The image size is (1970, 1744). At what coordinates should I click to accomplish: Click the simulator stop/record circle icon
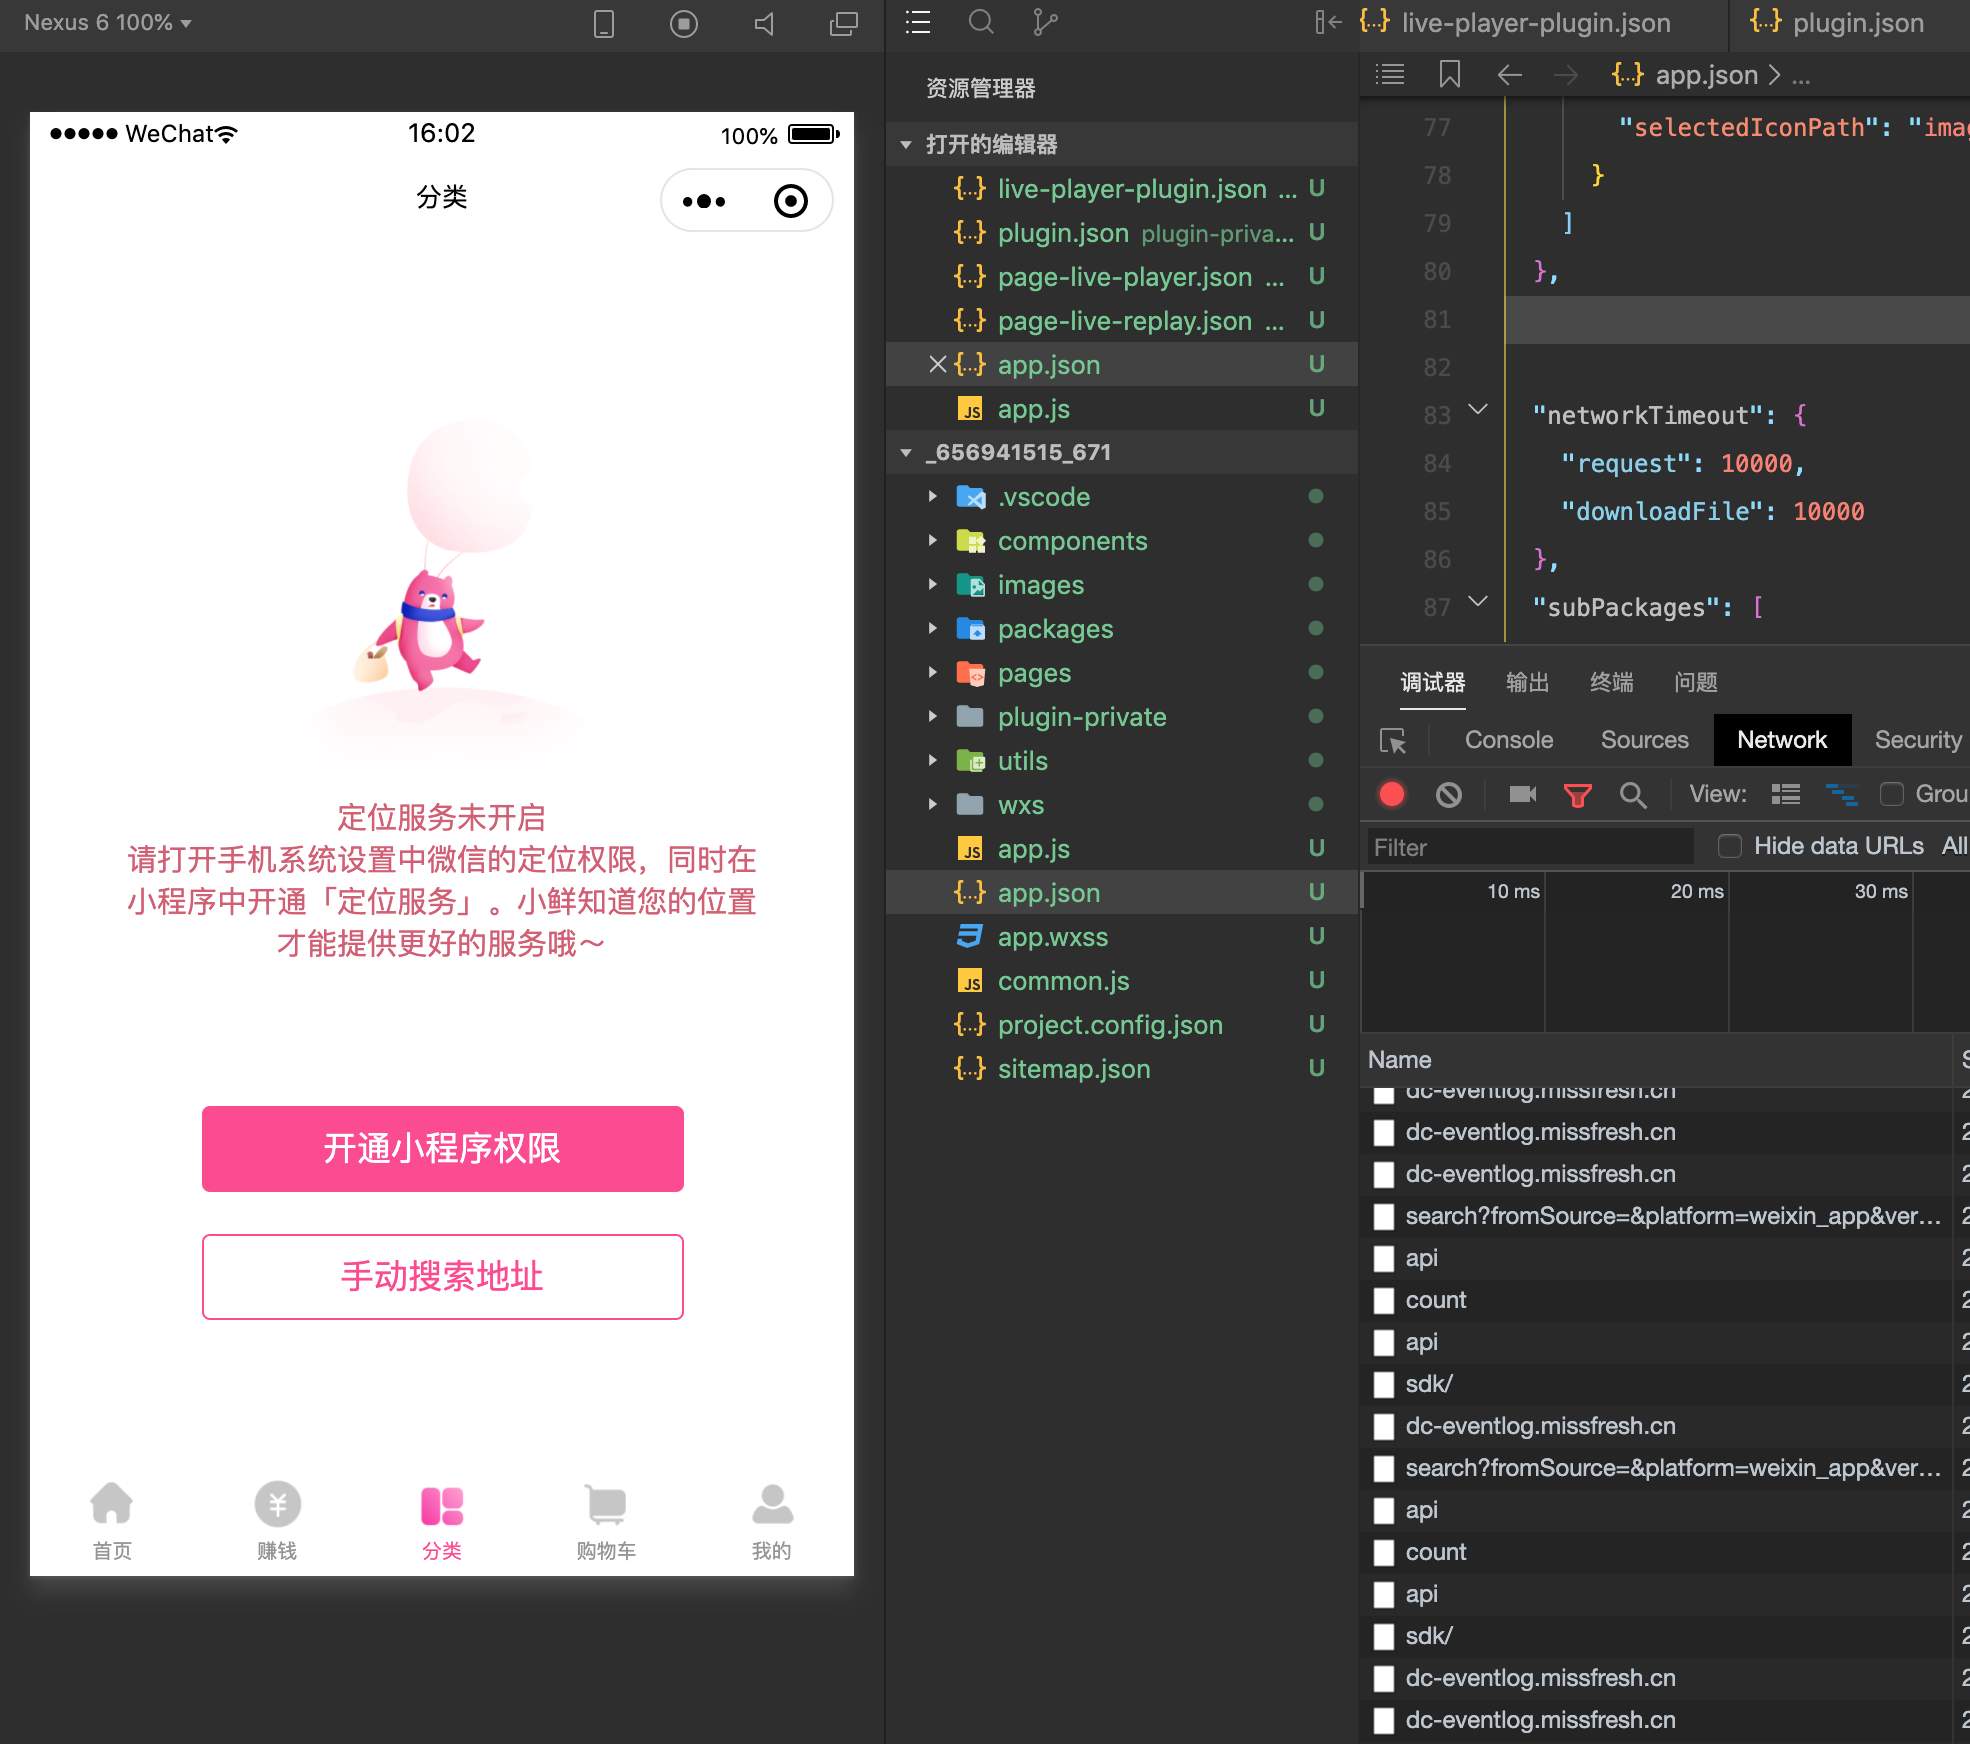pos(684,23)
